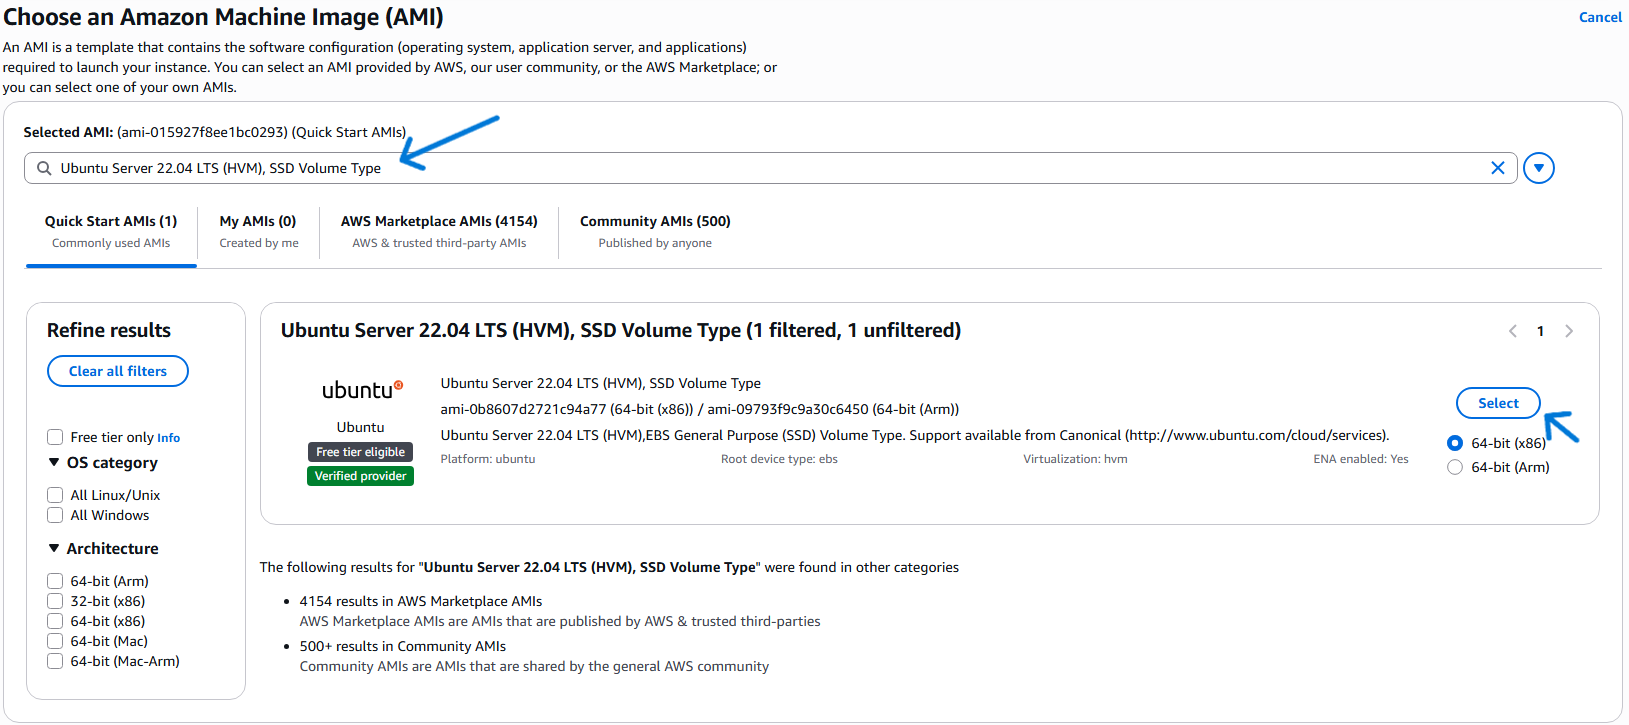This screenshot has width=1629, height=725.
Task: Click the magnifier icon in the AMI search bar
Action: pos(44,168)
